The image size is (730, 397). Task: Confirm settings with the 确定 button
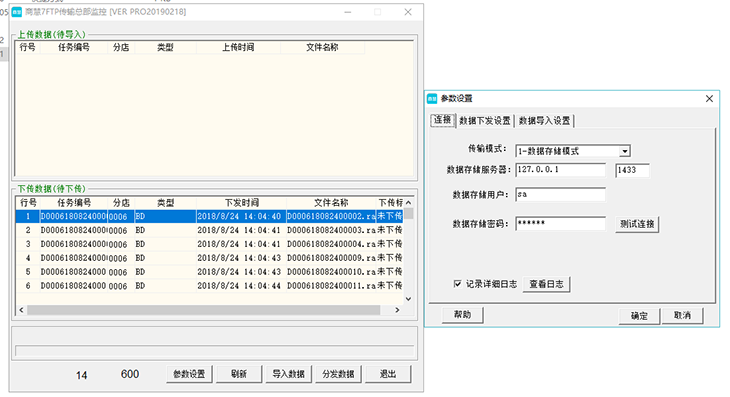pyautogui.click(x=639, y=316)
